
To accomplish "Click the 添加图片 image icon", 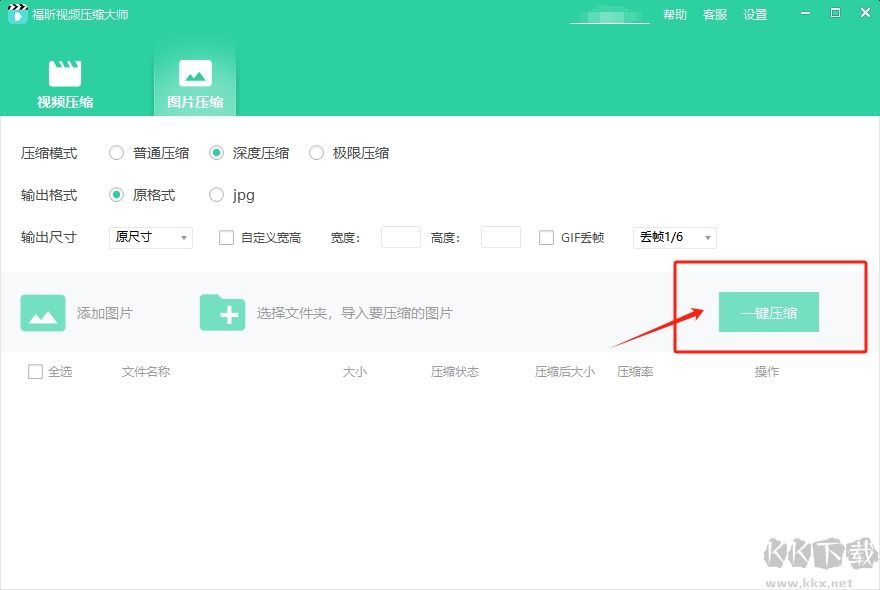I will [43, 313].
